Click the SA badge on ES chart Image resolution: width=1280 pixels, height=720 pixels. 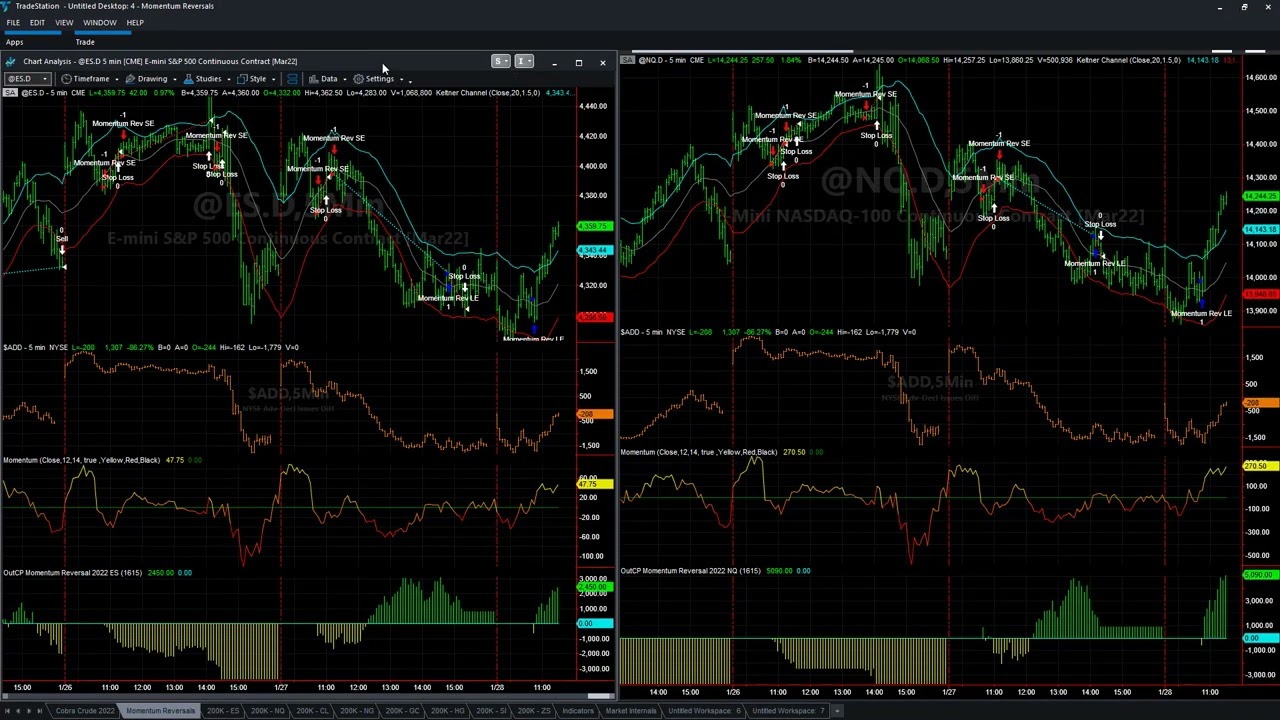tap(10, 93)
